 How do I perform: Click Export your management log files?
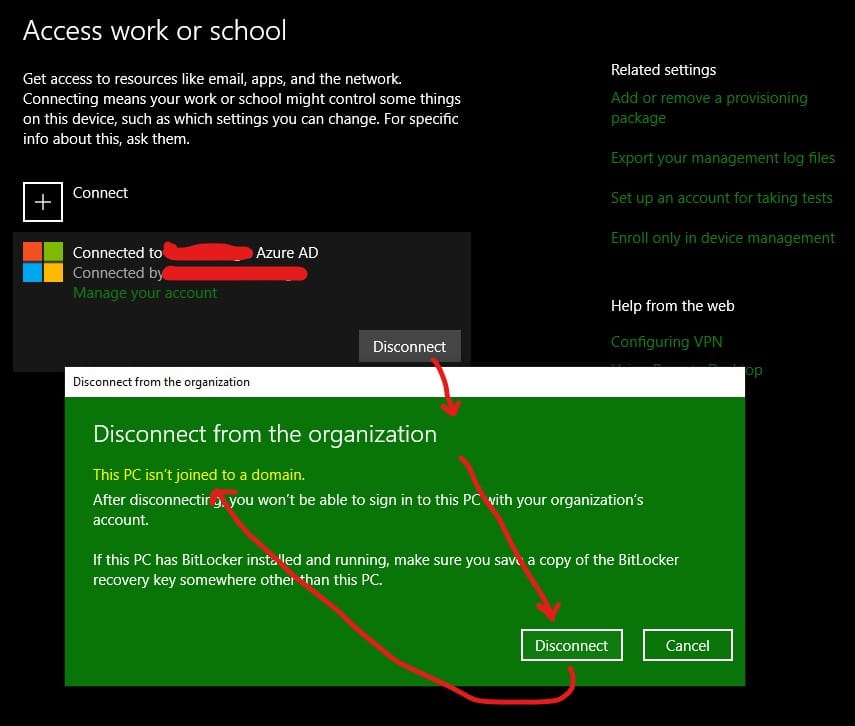tap(722, 158)
